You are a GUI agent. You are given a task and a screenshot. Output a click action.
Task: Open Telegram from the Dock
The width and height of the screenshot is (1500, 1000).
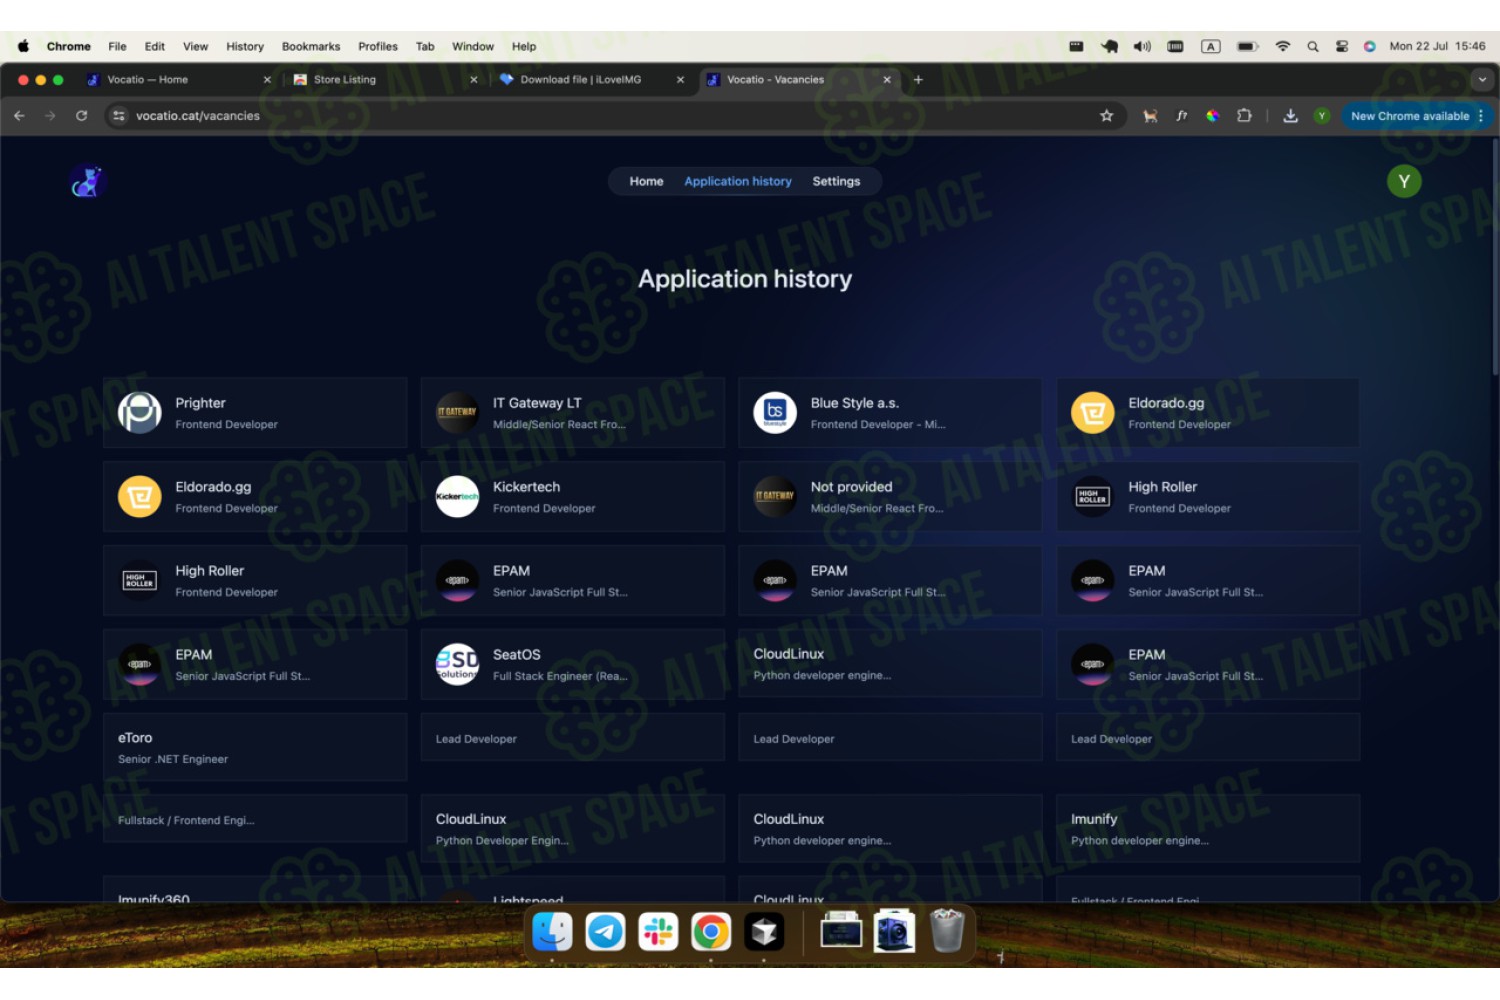point(605,932)
